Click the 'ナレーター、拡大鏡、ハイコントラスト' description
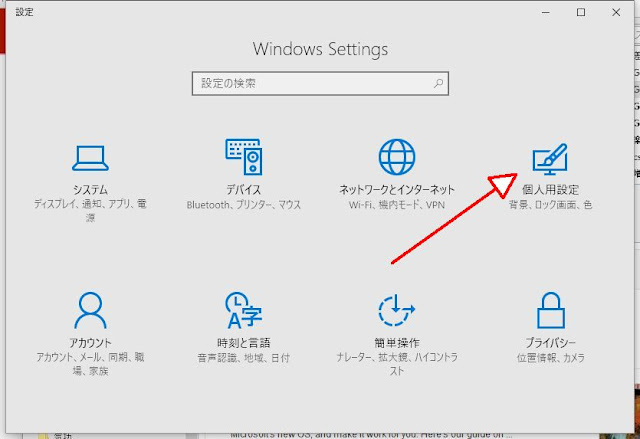The image size is (640, 439). coord(397,364)
